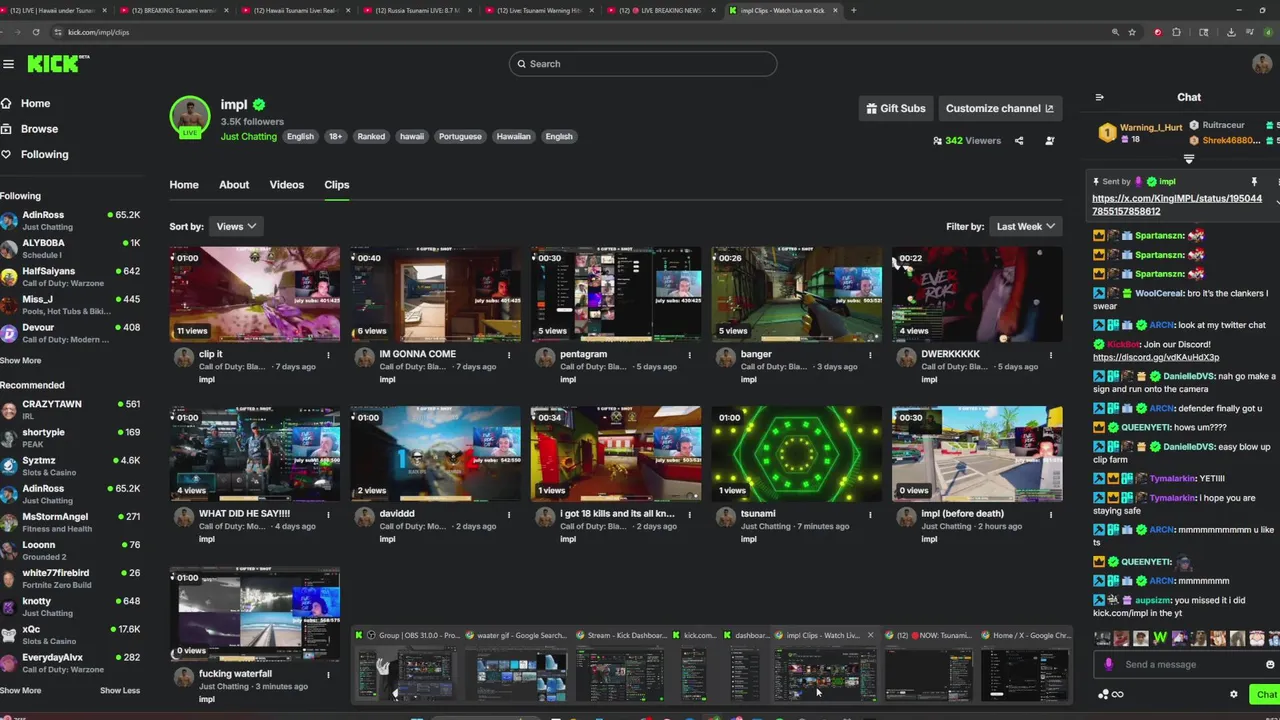Collapse recommended with Show Less
This screenshot has height=720, width=1280.
coord(120,690)
